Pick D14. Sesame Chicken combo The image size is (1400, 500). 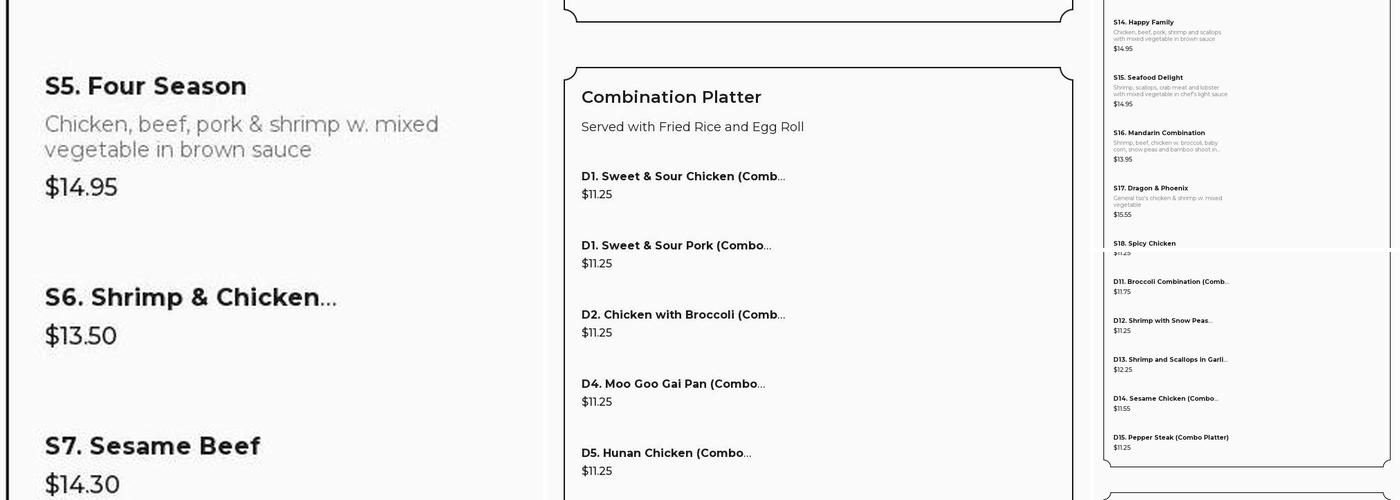[x=1165, y=399]
